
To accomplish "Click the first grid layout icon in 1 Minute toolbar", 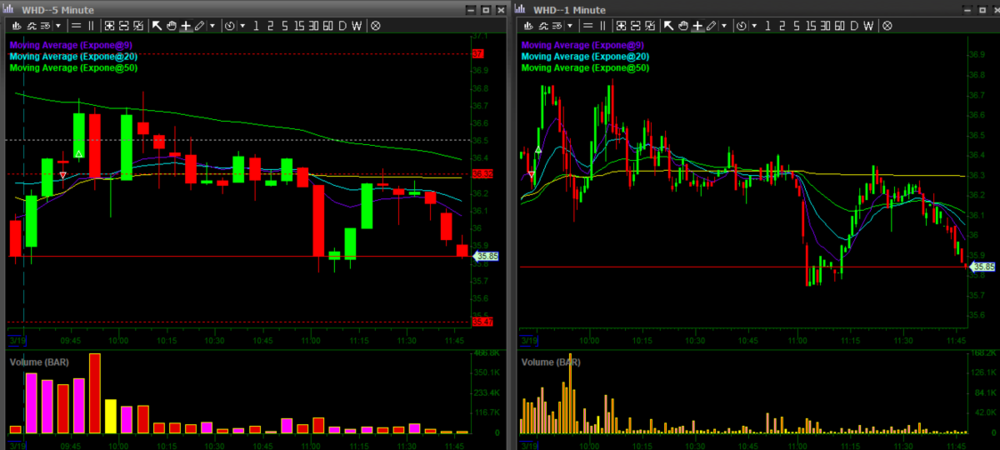I will coord(624,26).
